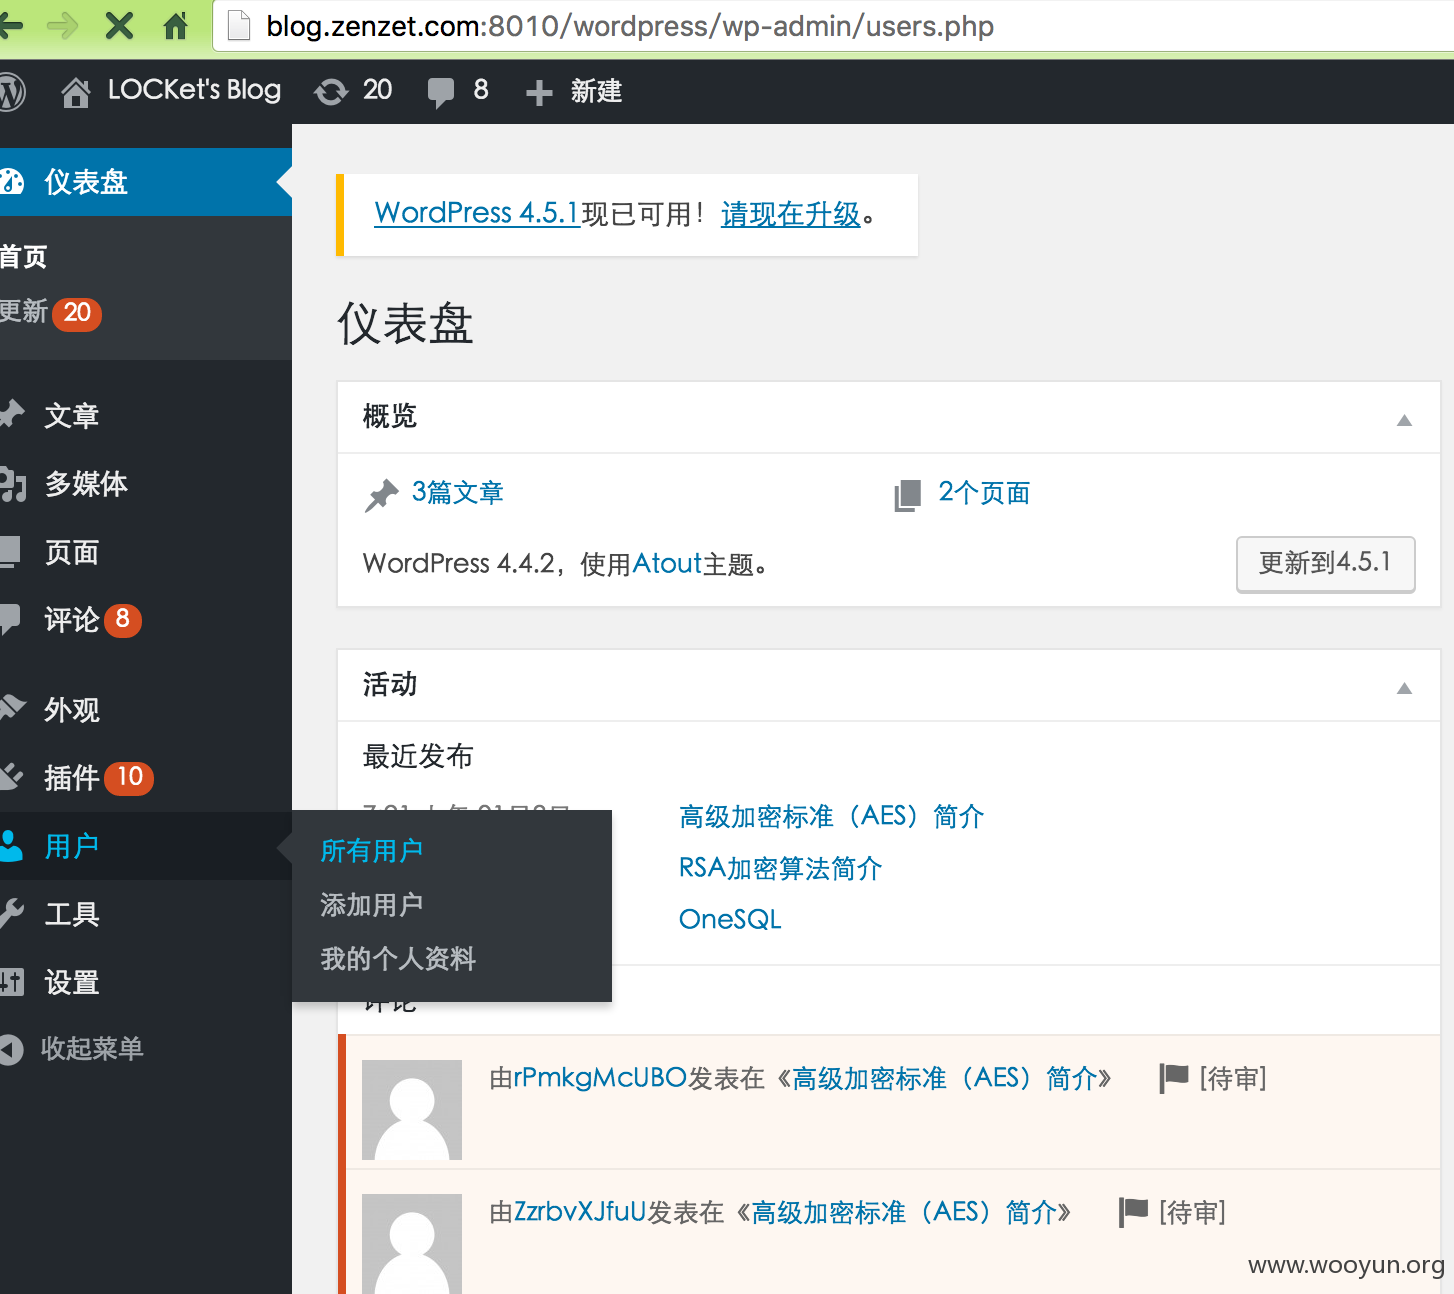Open commenter rPmkgMcUBO link

point(600,1078)
